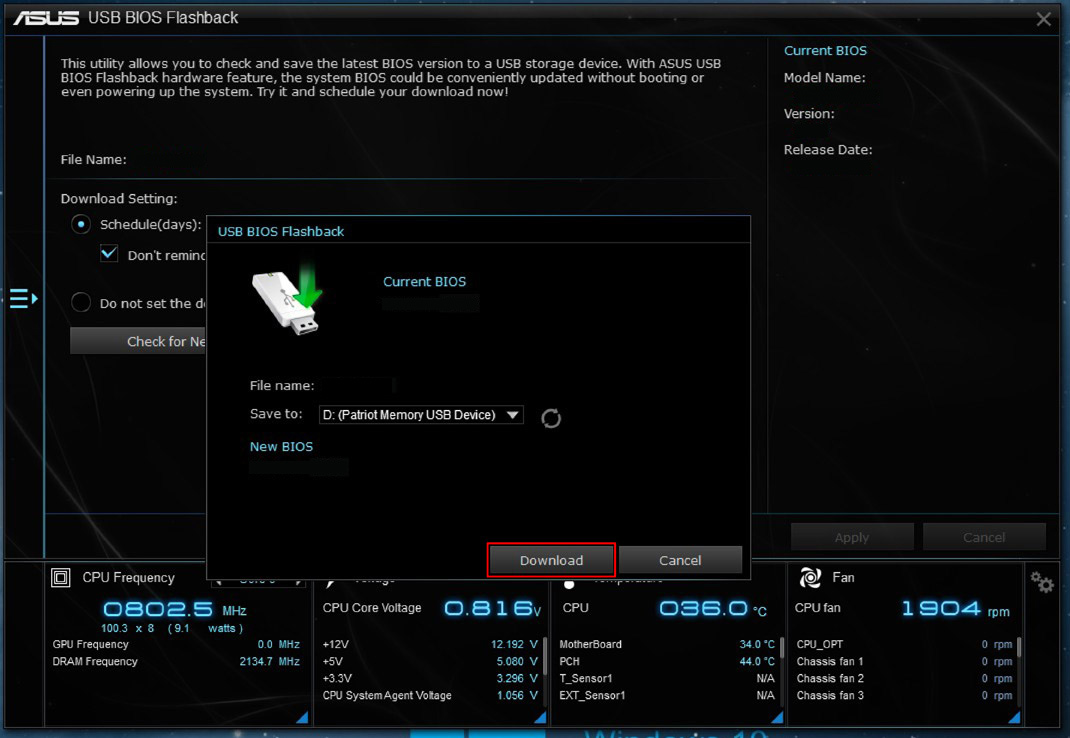Click the refresh icon beside Save to

[551, 418]
